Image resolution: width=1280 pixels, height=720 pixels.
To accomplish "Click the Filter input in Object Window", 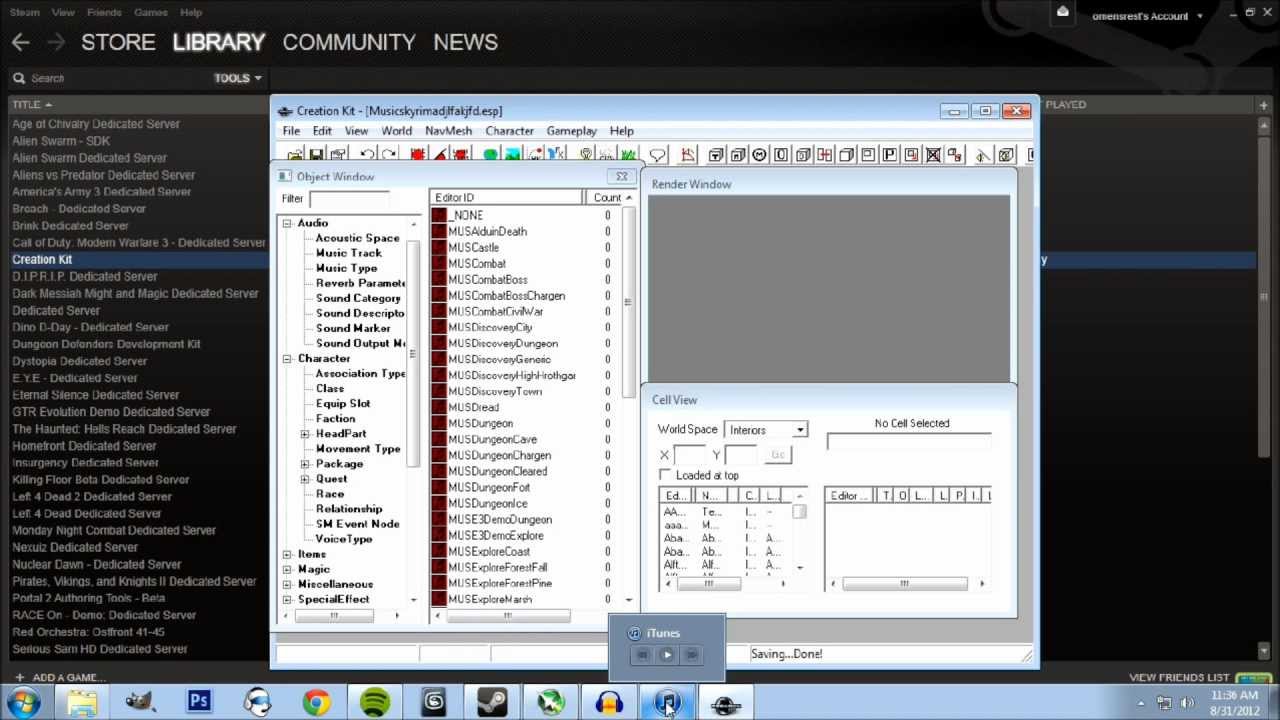I will 349,199.
